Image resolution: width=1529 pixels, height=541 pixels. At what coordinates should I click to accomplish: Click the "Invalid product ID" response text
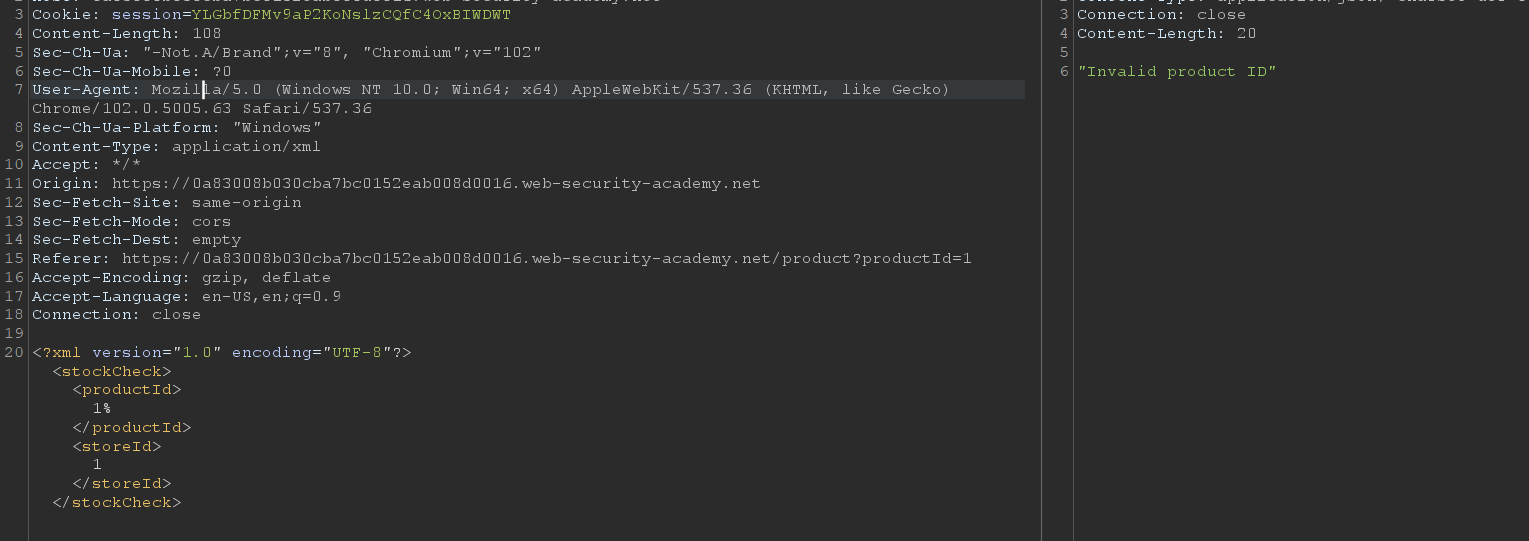[x=1177, y=72]
